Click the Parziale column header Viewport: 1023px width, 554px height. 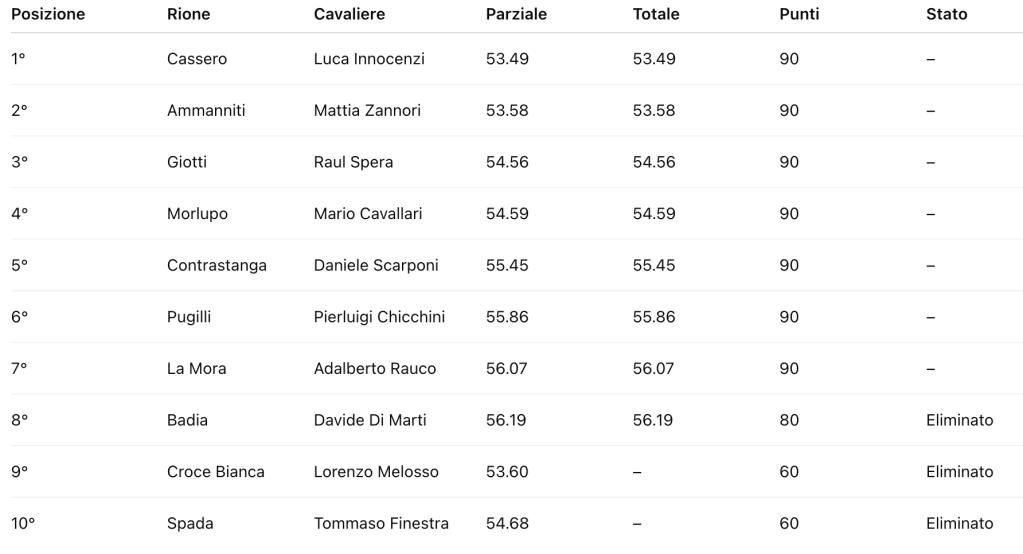(x=516, y=15)
